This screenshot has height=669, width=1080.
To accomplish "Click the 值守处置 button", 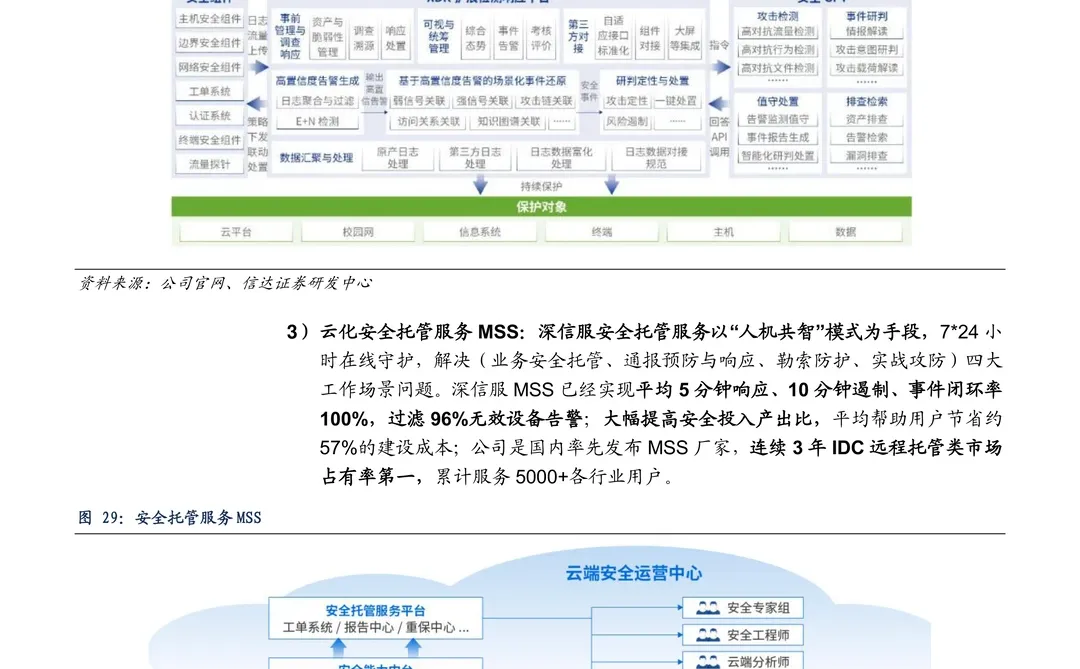I will pyautogui.click(x=777, y=99).
